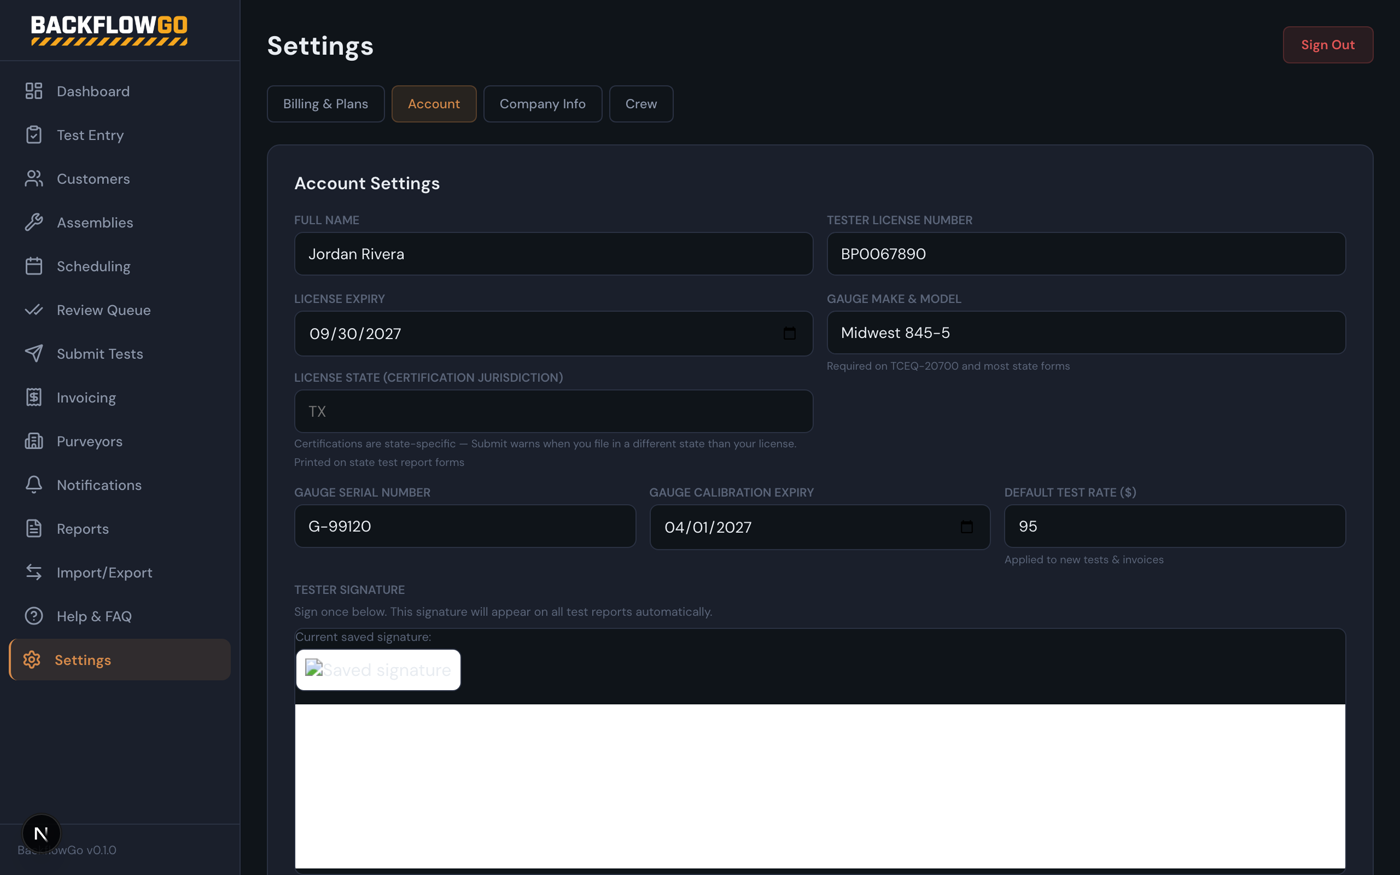Click the Settings gear icon
This screenshot has width=1400, height=875.
32,660
